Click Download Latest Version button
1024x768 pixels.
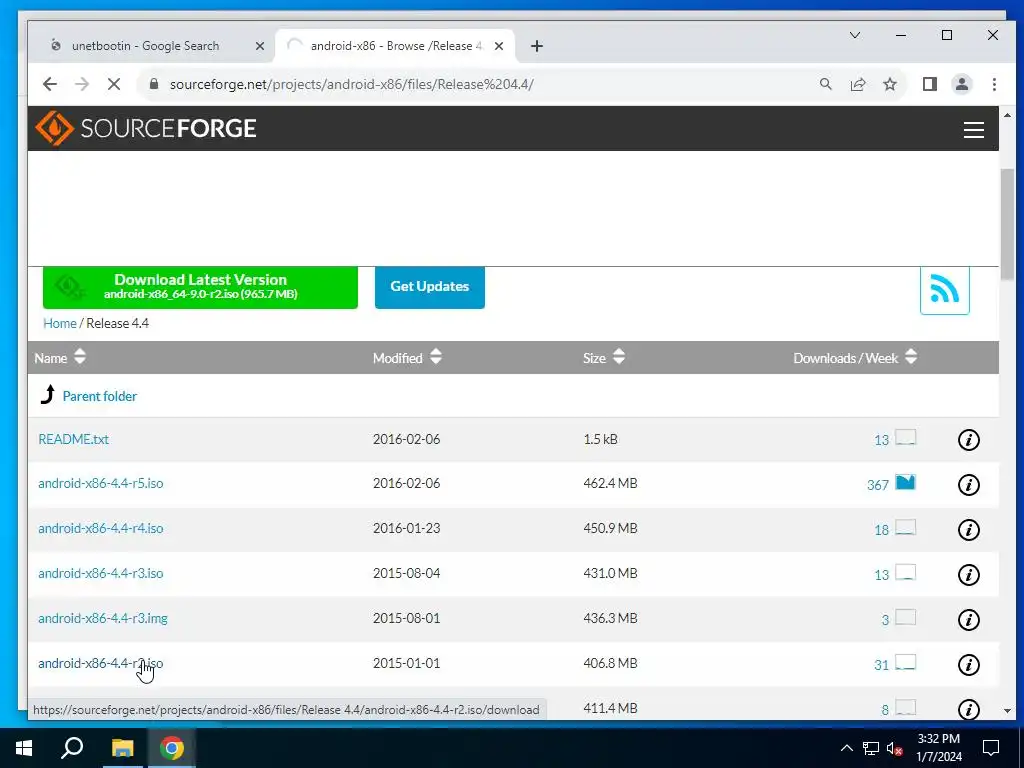pyautogui.click(x=200, y=287)
